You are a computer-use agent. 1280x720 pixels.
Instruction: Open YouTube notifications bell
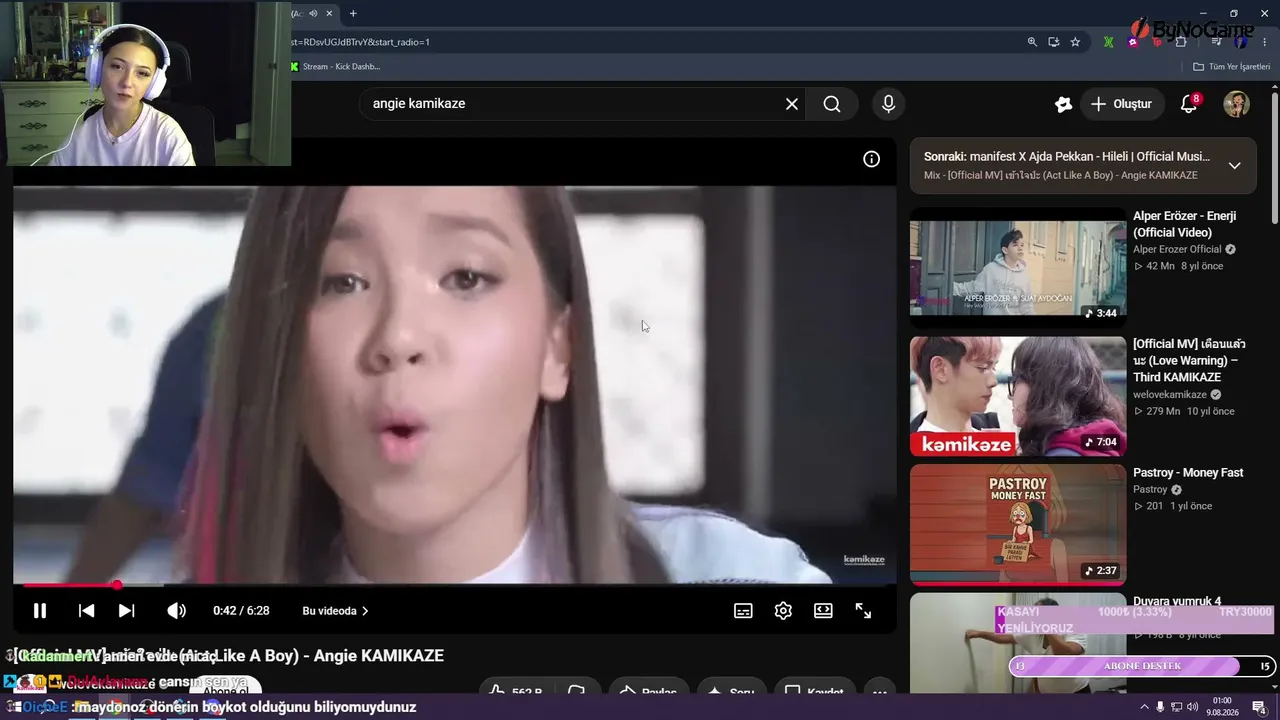pos(1189,104)
